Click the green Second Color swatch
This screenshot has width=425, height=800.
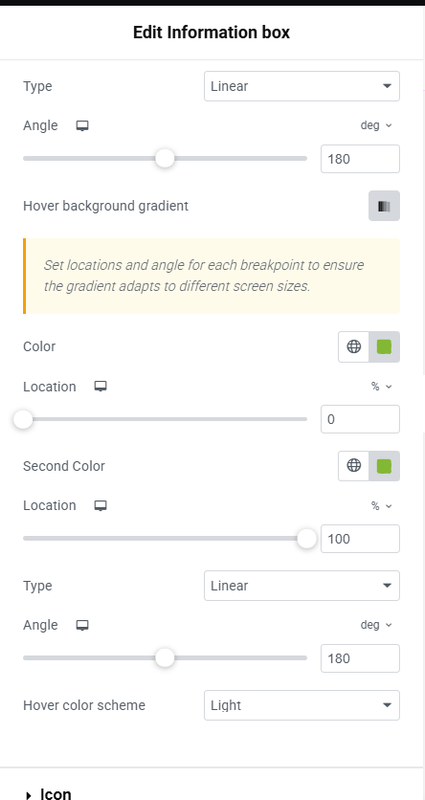tap(384, 466)
